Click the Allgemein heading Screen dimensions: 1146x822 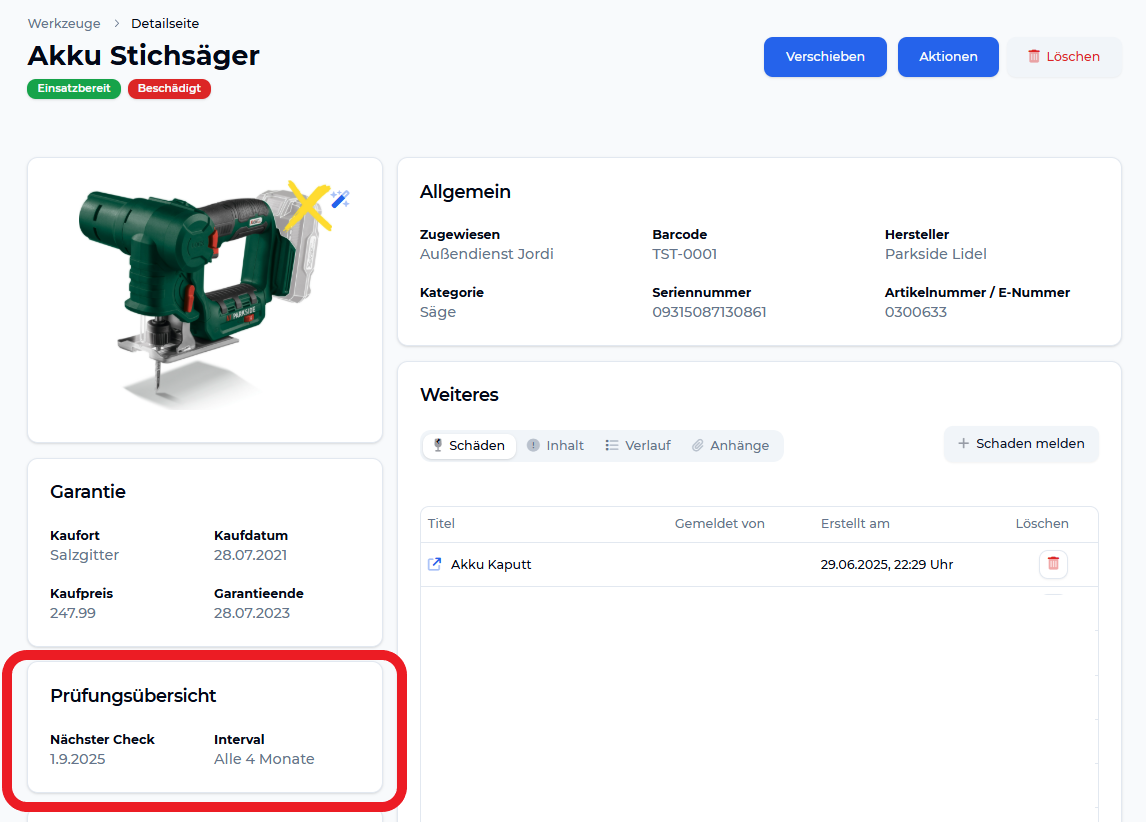pos(466,191)
